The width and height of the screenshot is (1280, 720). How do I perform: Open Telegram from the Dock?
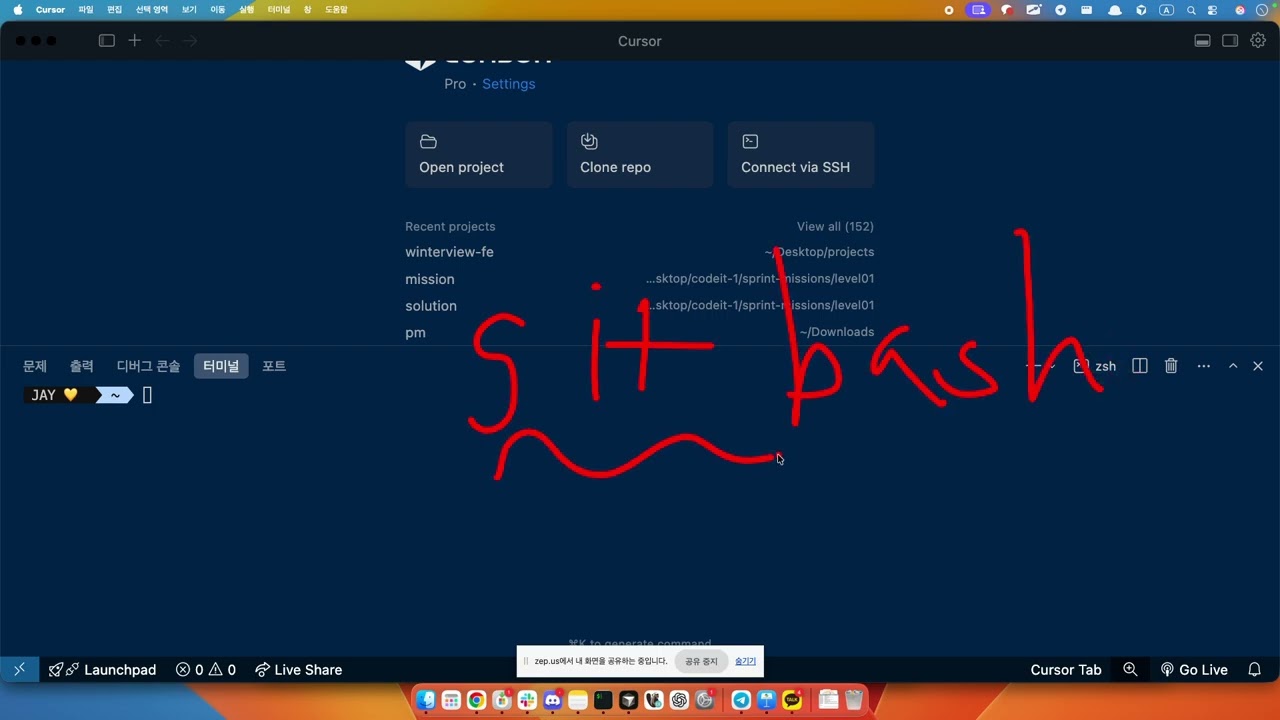coord(741,700)
